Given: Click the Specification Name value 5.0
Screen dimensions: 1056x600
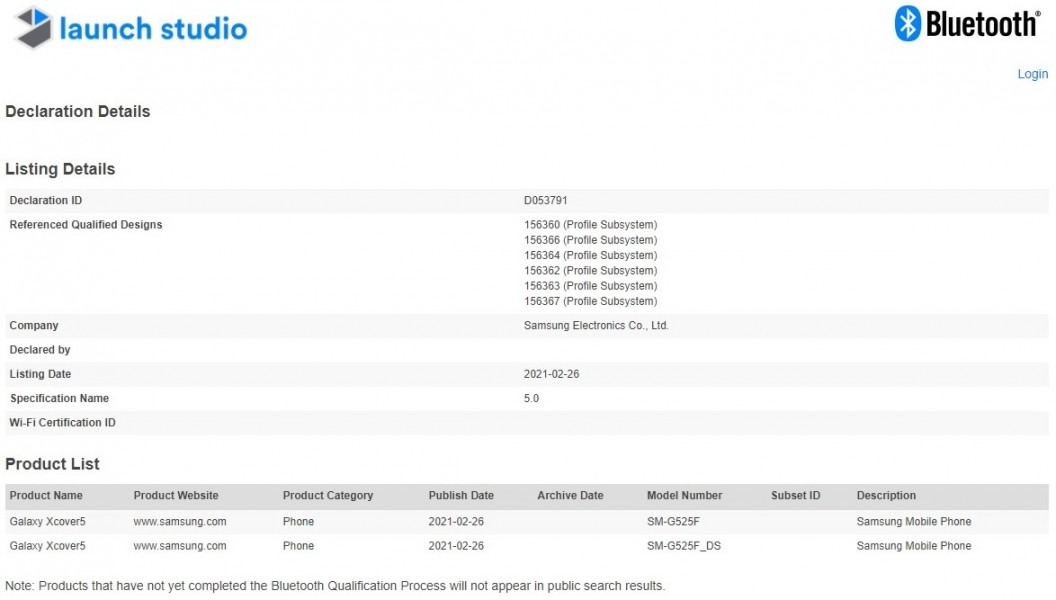Looking at the screenshot, I should [531, 399].
